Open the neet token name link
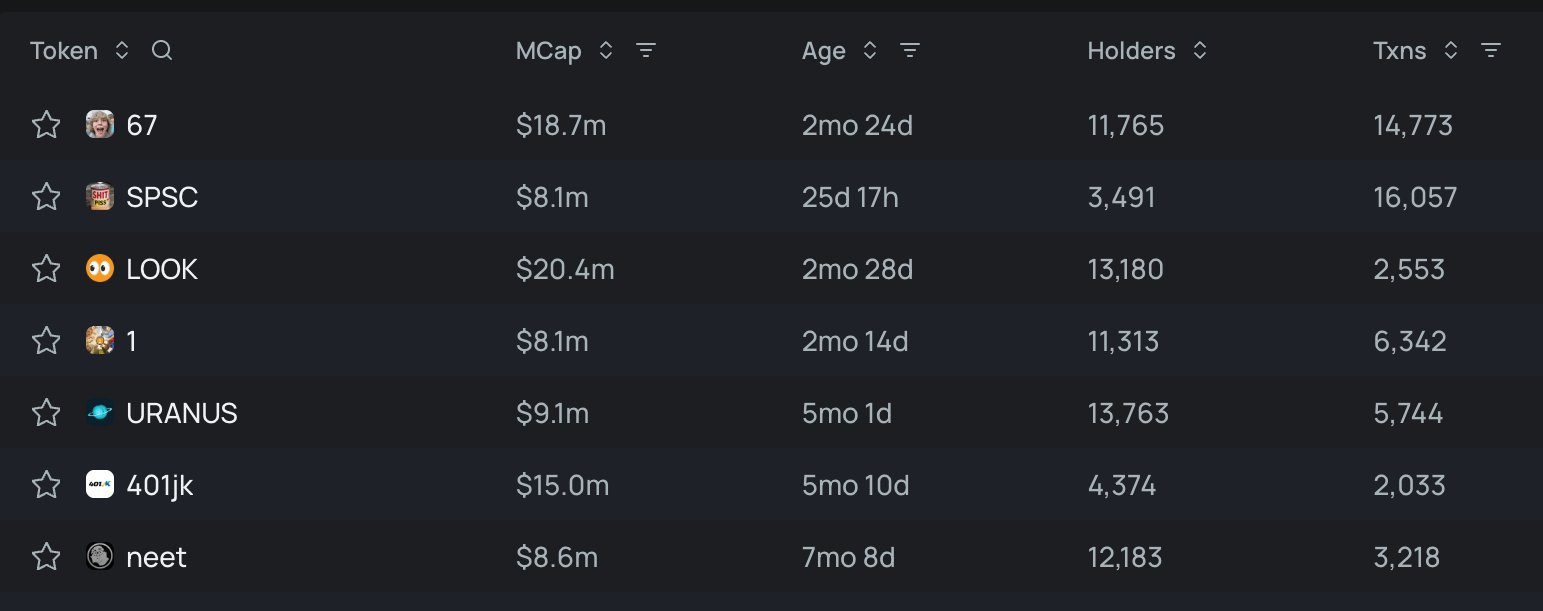 157,557
